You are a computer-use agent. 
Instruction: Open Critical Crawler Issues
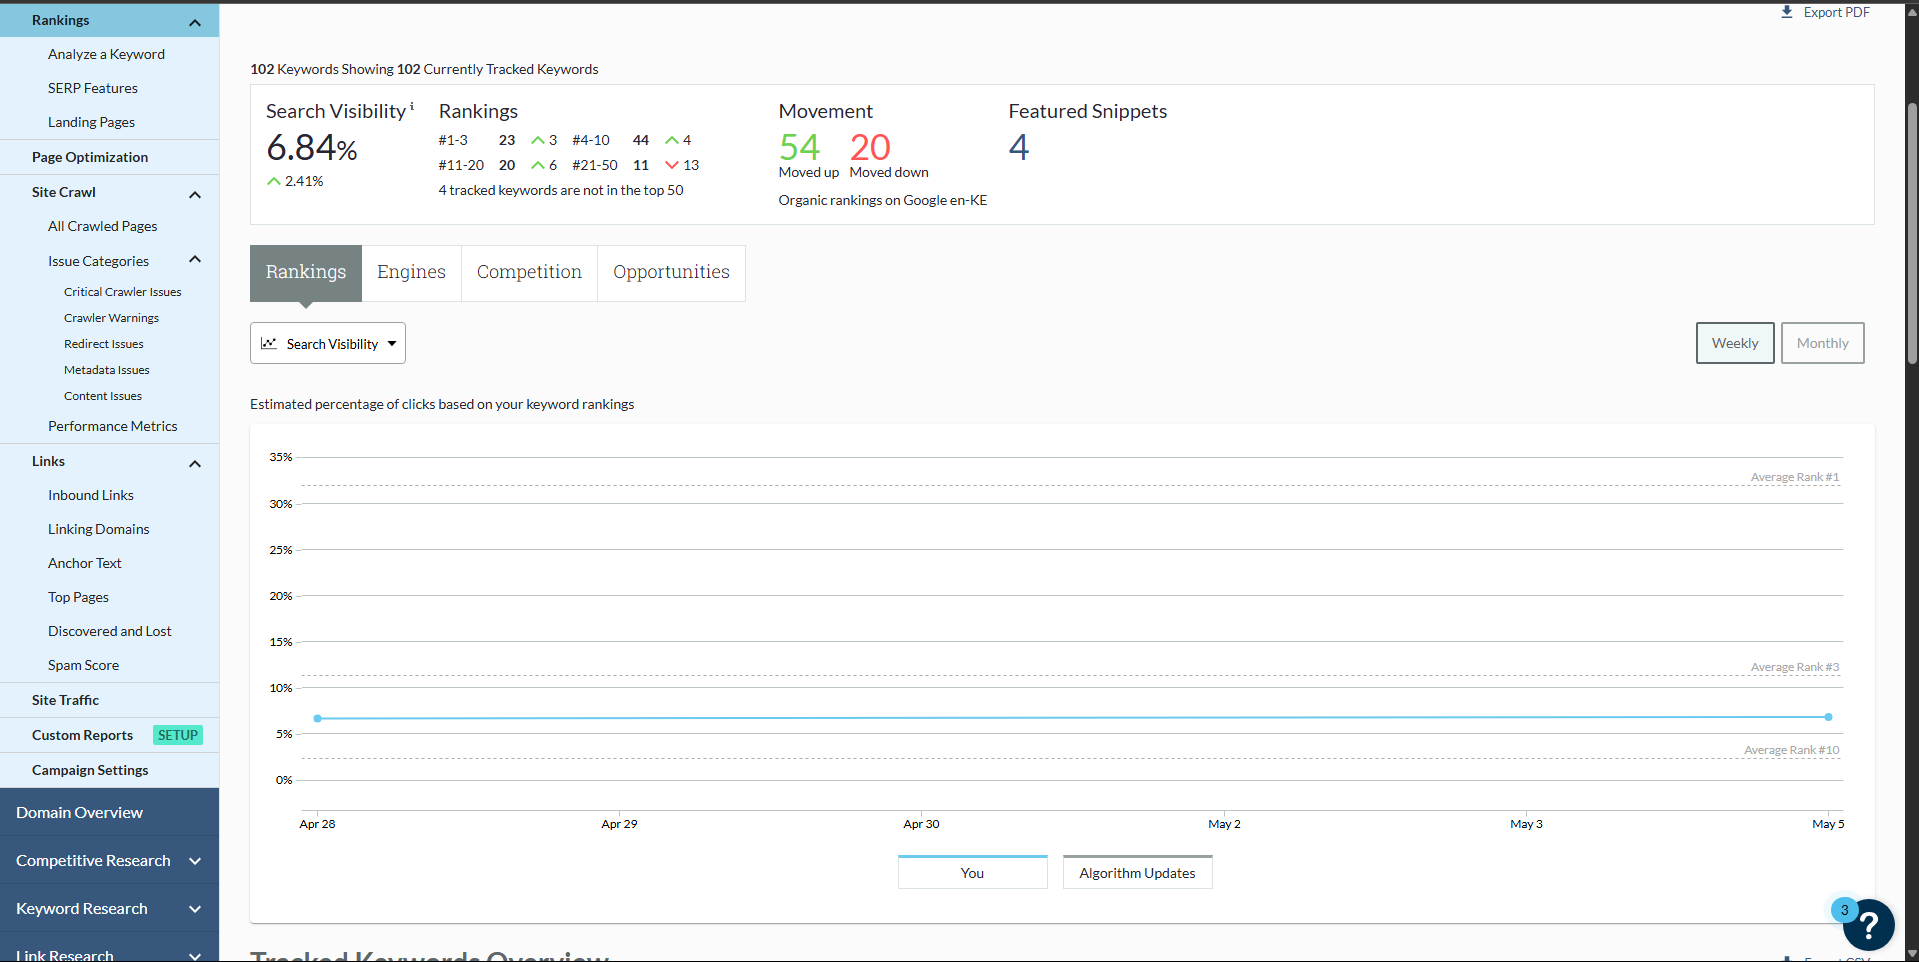(x=122, y=292)
